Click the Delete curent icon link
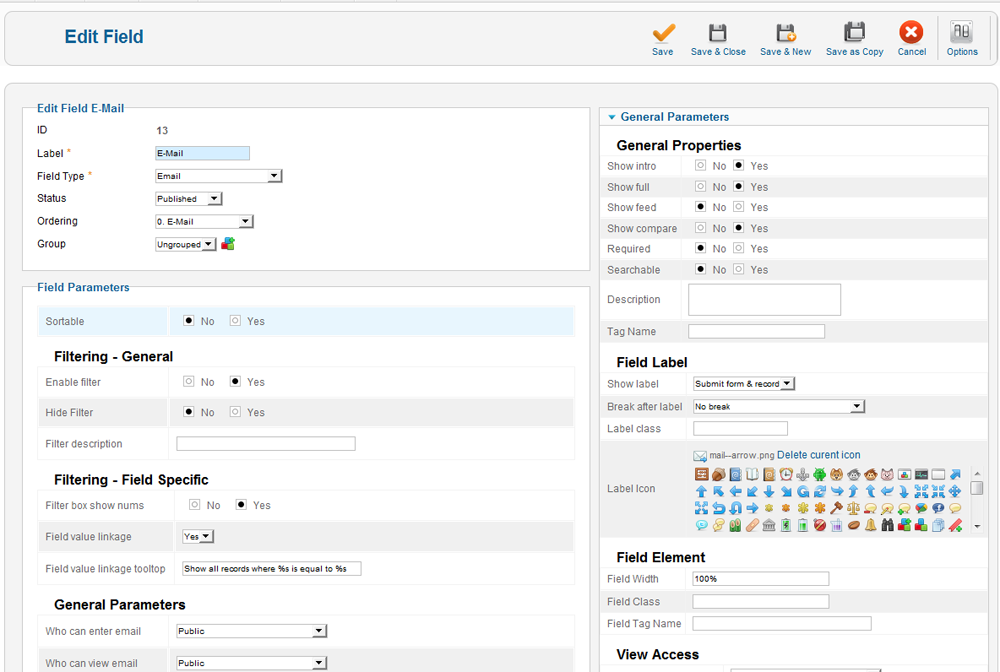Screen dimensions: 1000x672 [x=818, y=455]
